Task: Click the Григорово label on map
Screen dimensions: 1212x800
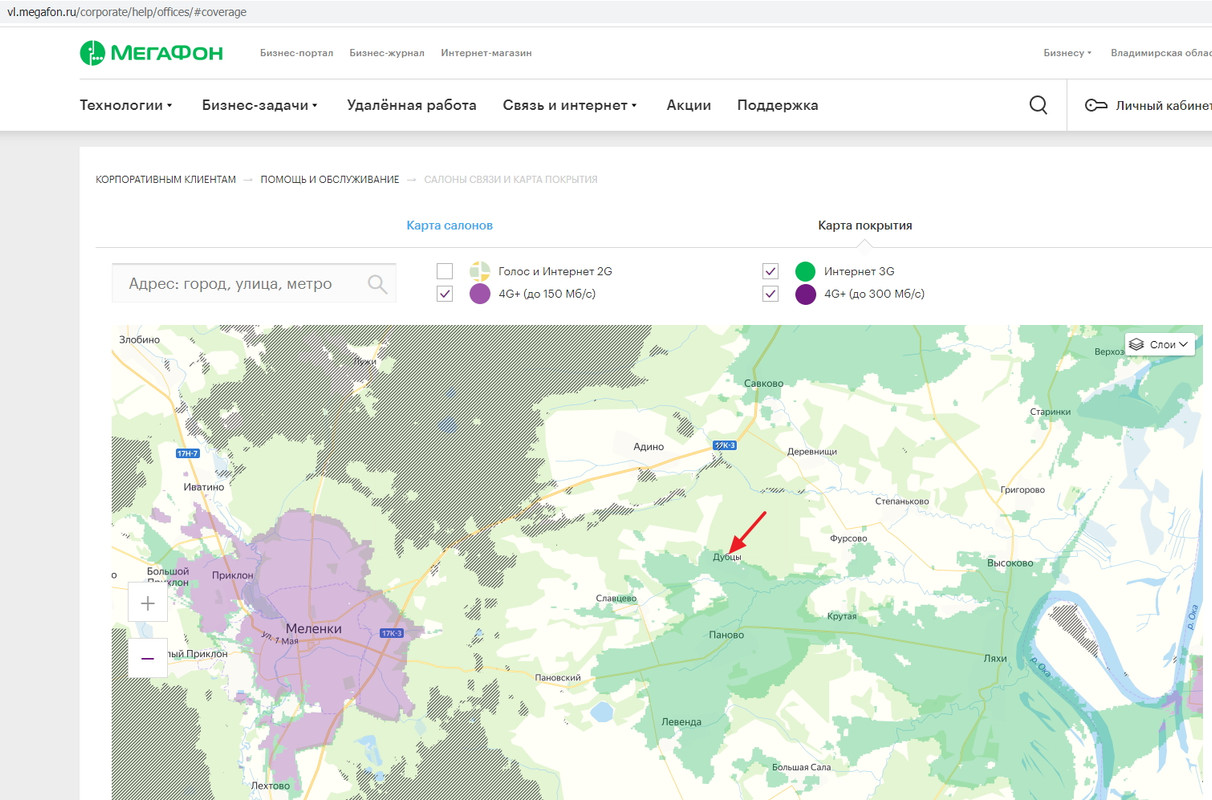Action: pyautogui.click(x=1022, y=491)
